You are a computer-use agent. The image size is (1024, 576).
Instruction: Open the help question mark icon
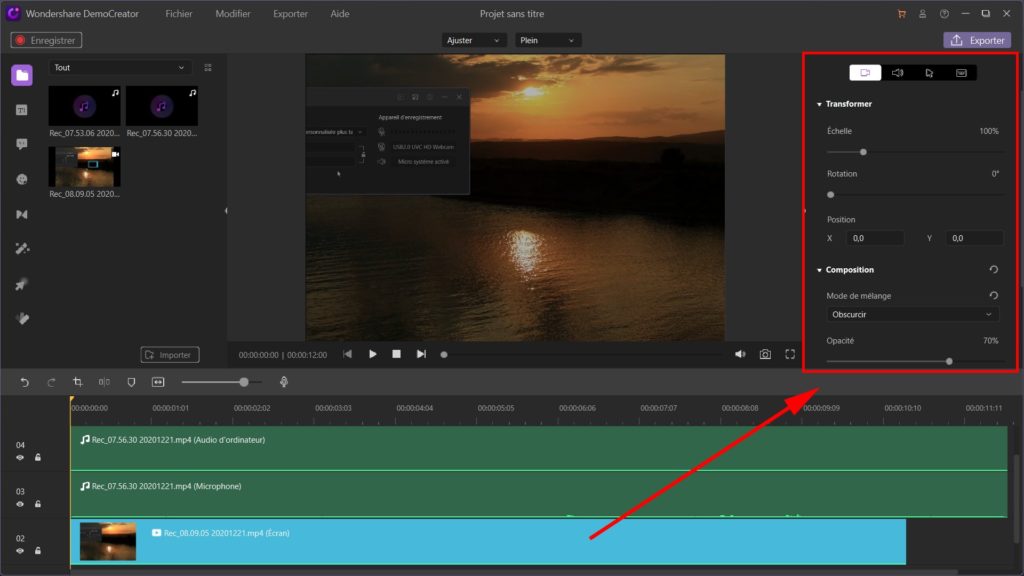click(x=944, y=14)
